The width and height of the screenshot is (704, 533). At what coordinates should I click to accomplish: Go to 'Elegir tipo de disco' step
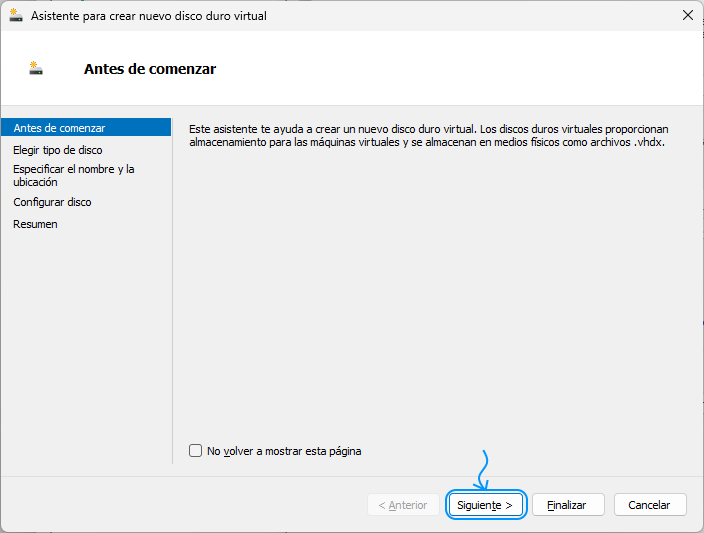click(x=57, y=150)
